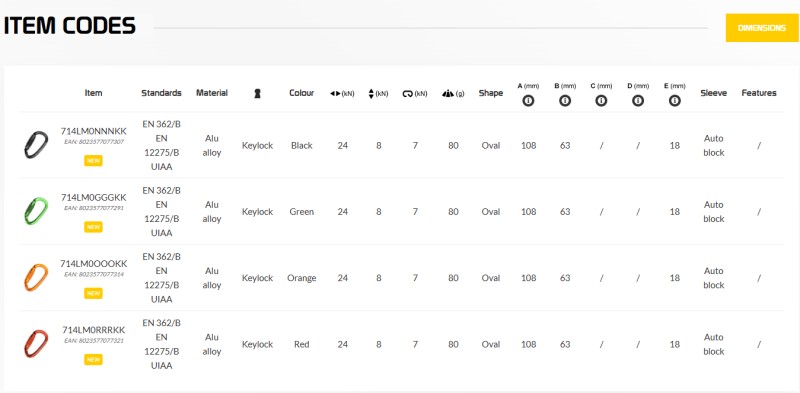The image size is (800, 393).
Task: Click the ITEM CODES heading
Action: 70,26
